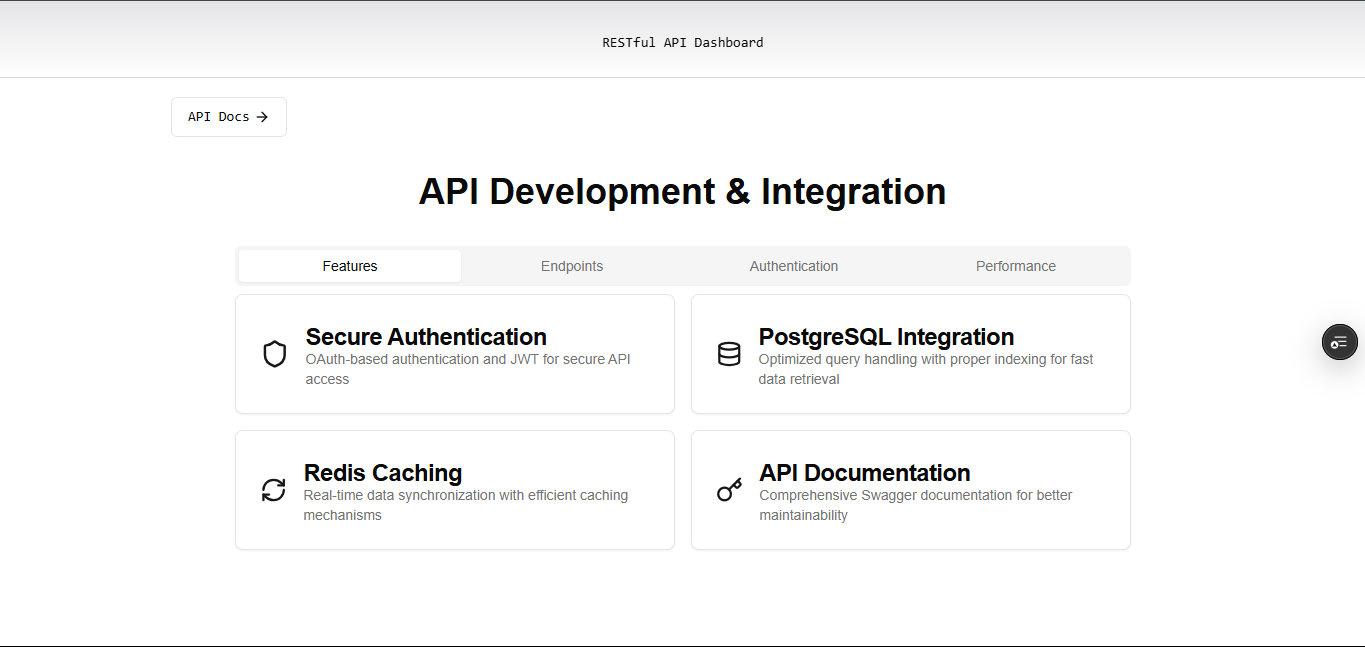The height and width of the screenshot is (647, 1365).
Task: Click the key icon beside API Documentation
Action: click(730, 490)
